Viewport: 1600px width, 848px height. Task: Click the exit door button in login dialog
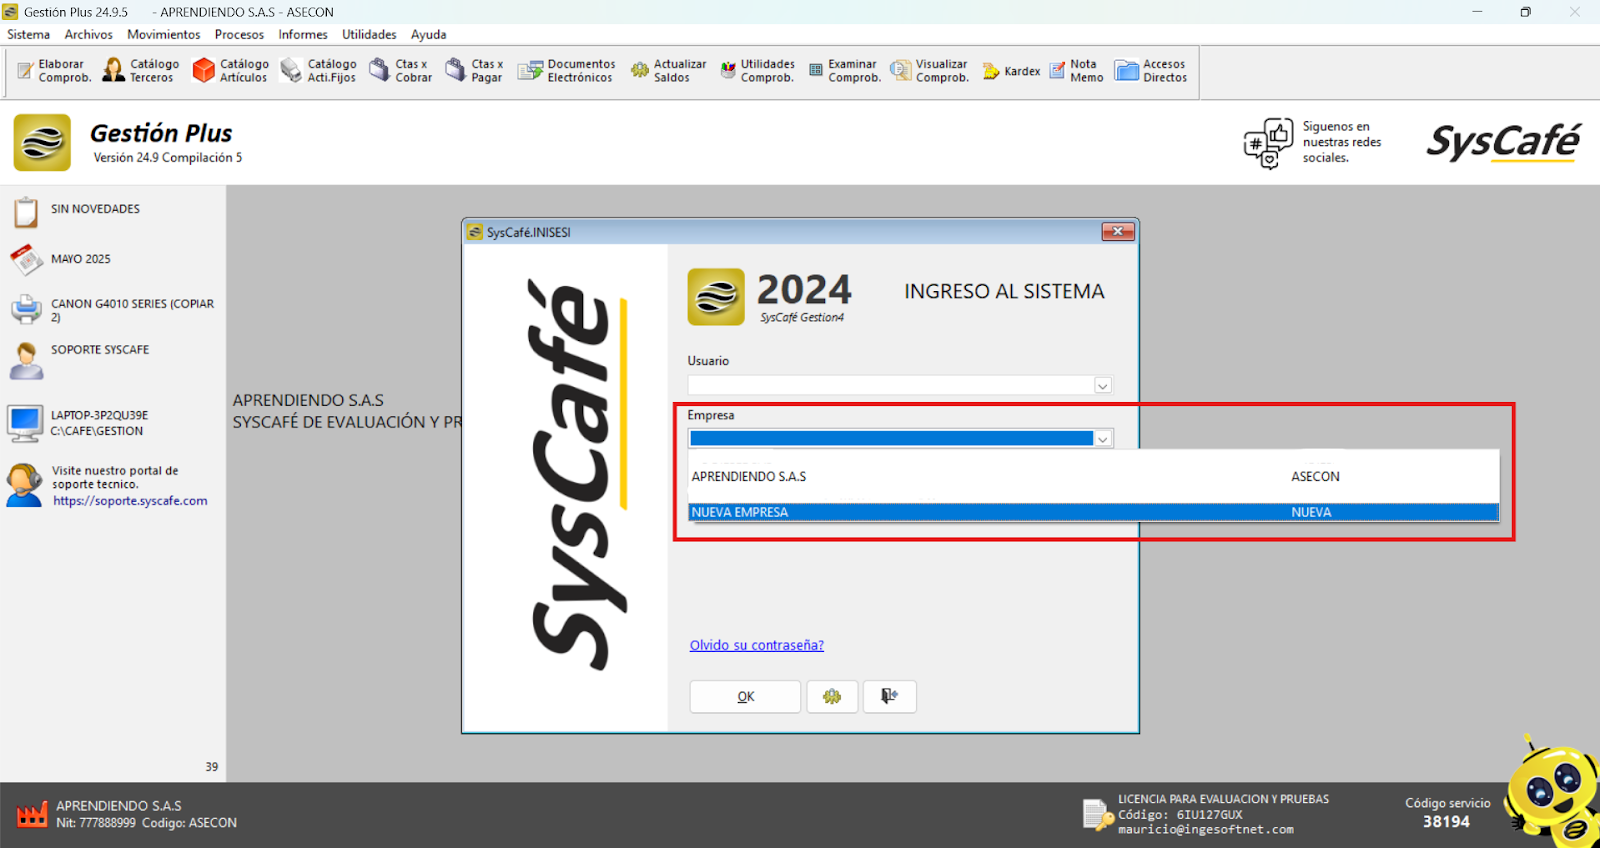pyautogui.click(x=889, y=696)
